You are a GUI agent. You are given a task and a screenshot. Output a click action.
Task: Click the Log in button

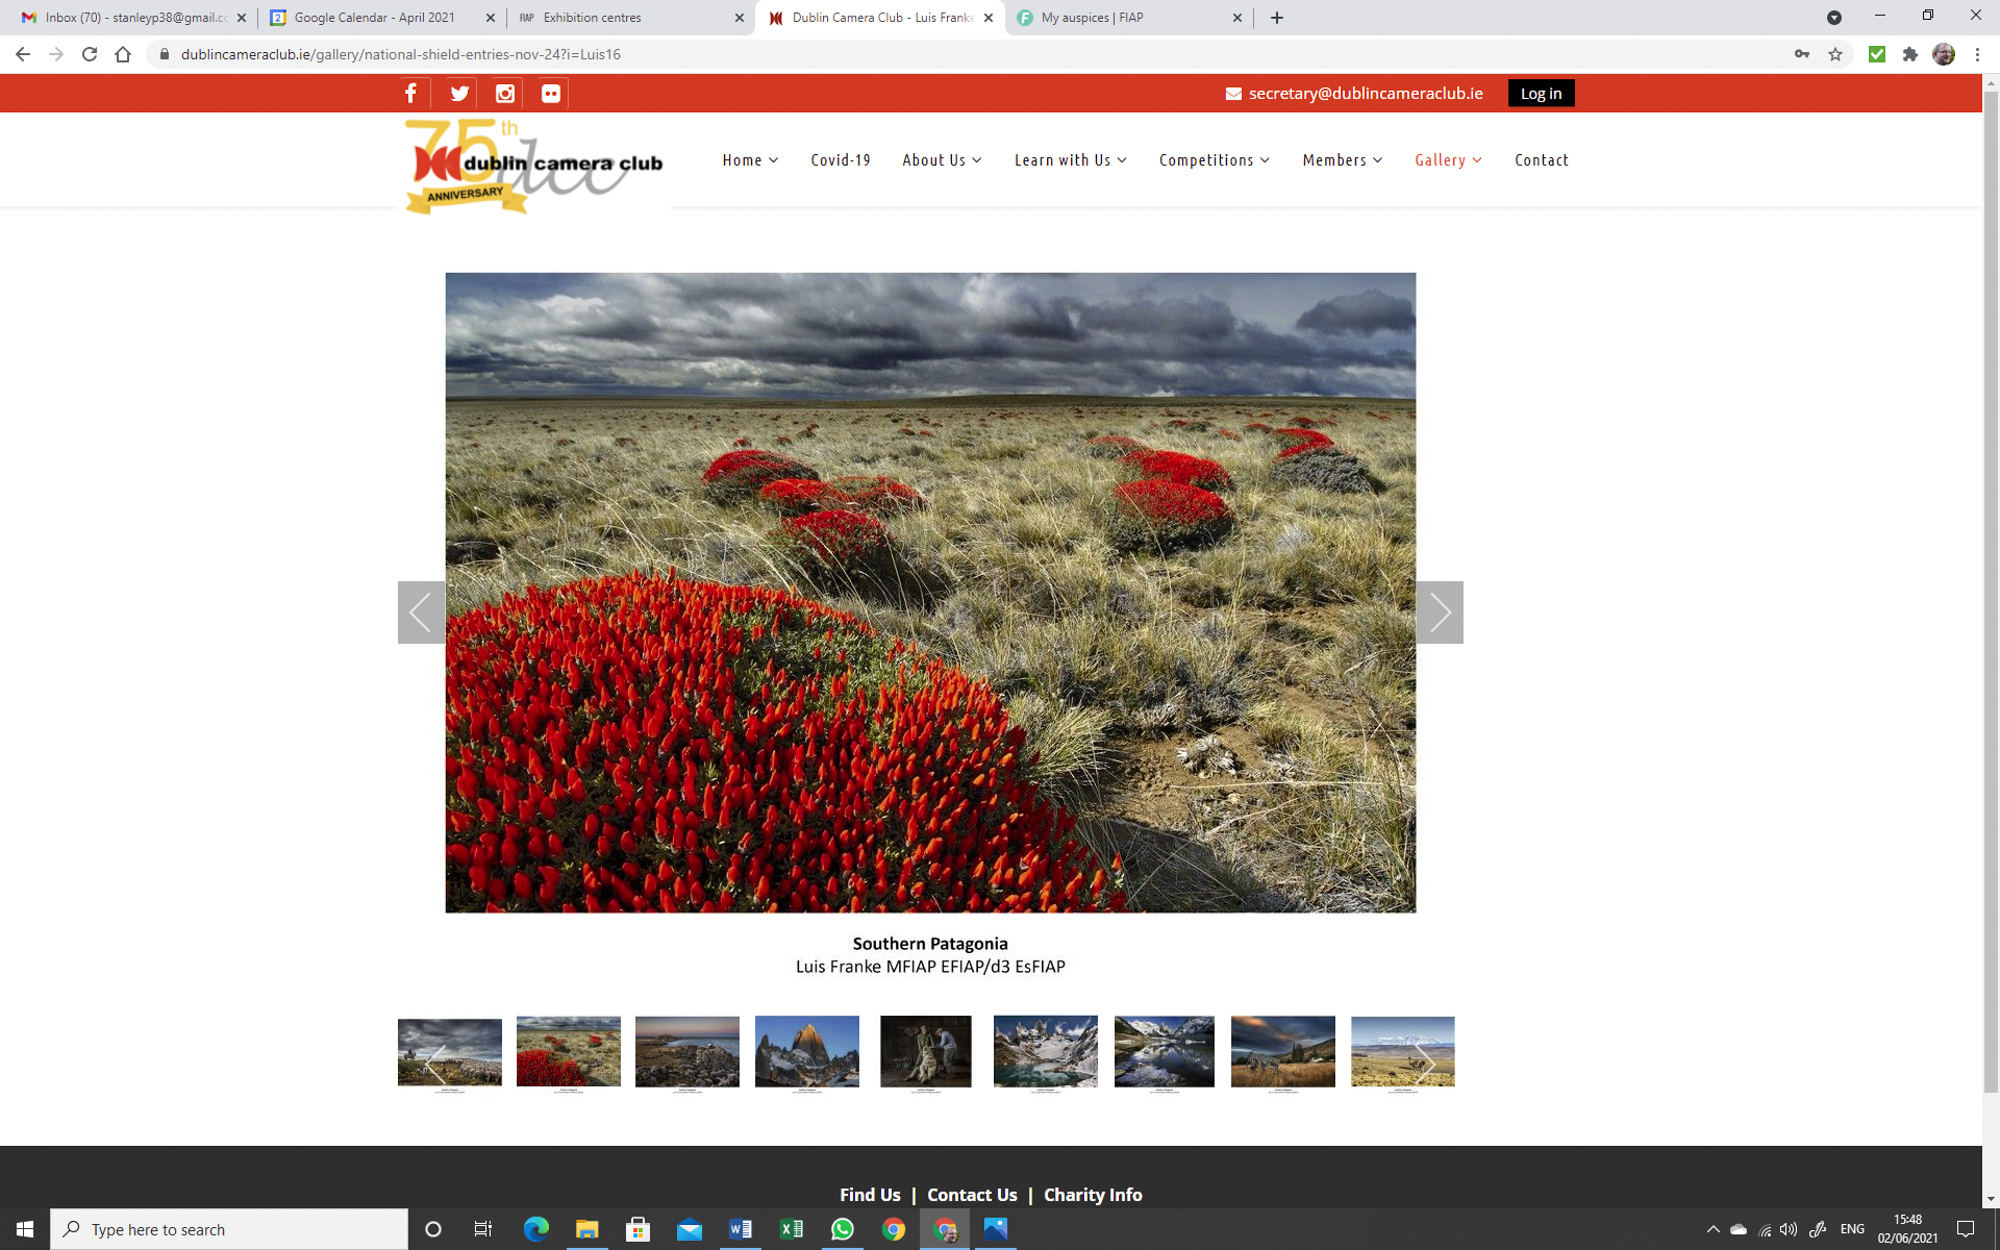(1540, 93)
